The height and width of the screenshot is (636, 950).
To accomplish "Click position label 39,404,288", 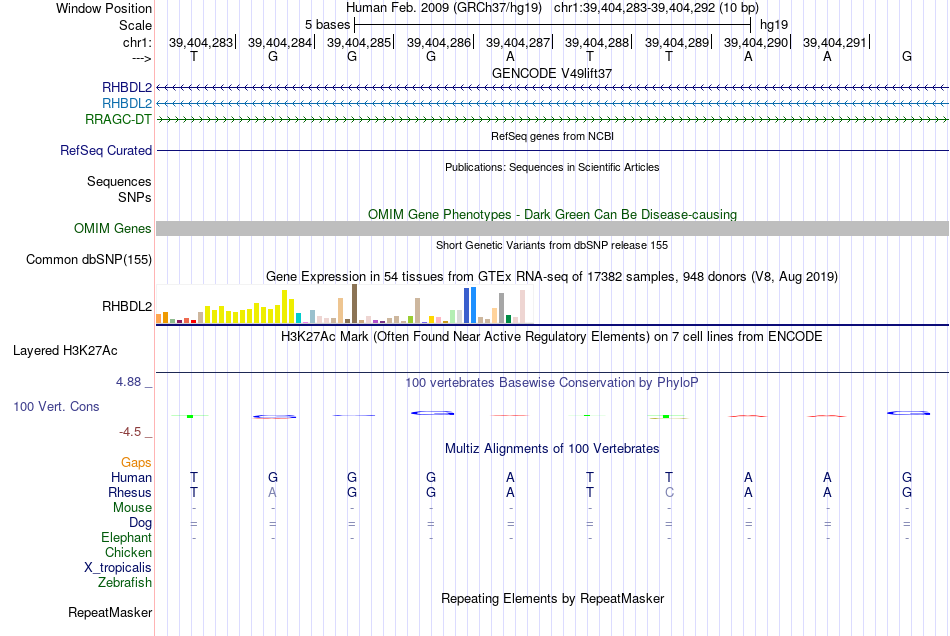I will point(597,42).
